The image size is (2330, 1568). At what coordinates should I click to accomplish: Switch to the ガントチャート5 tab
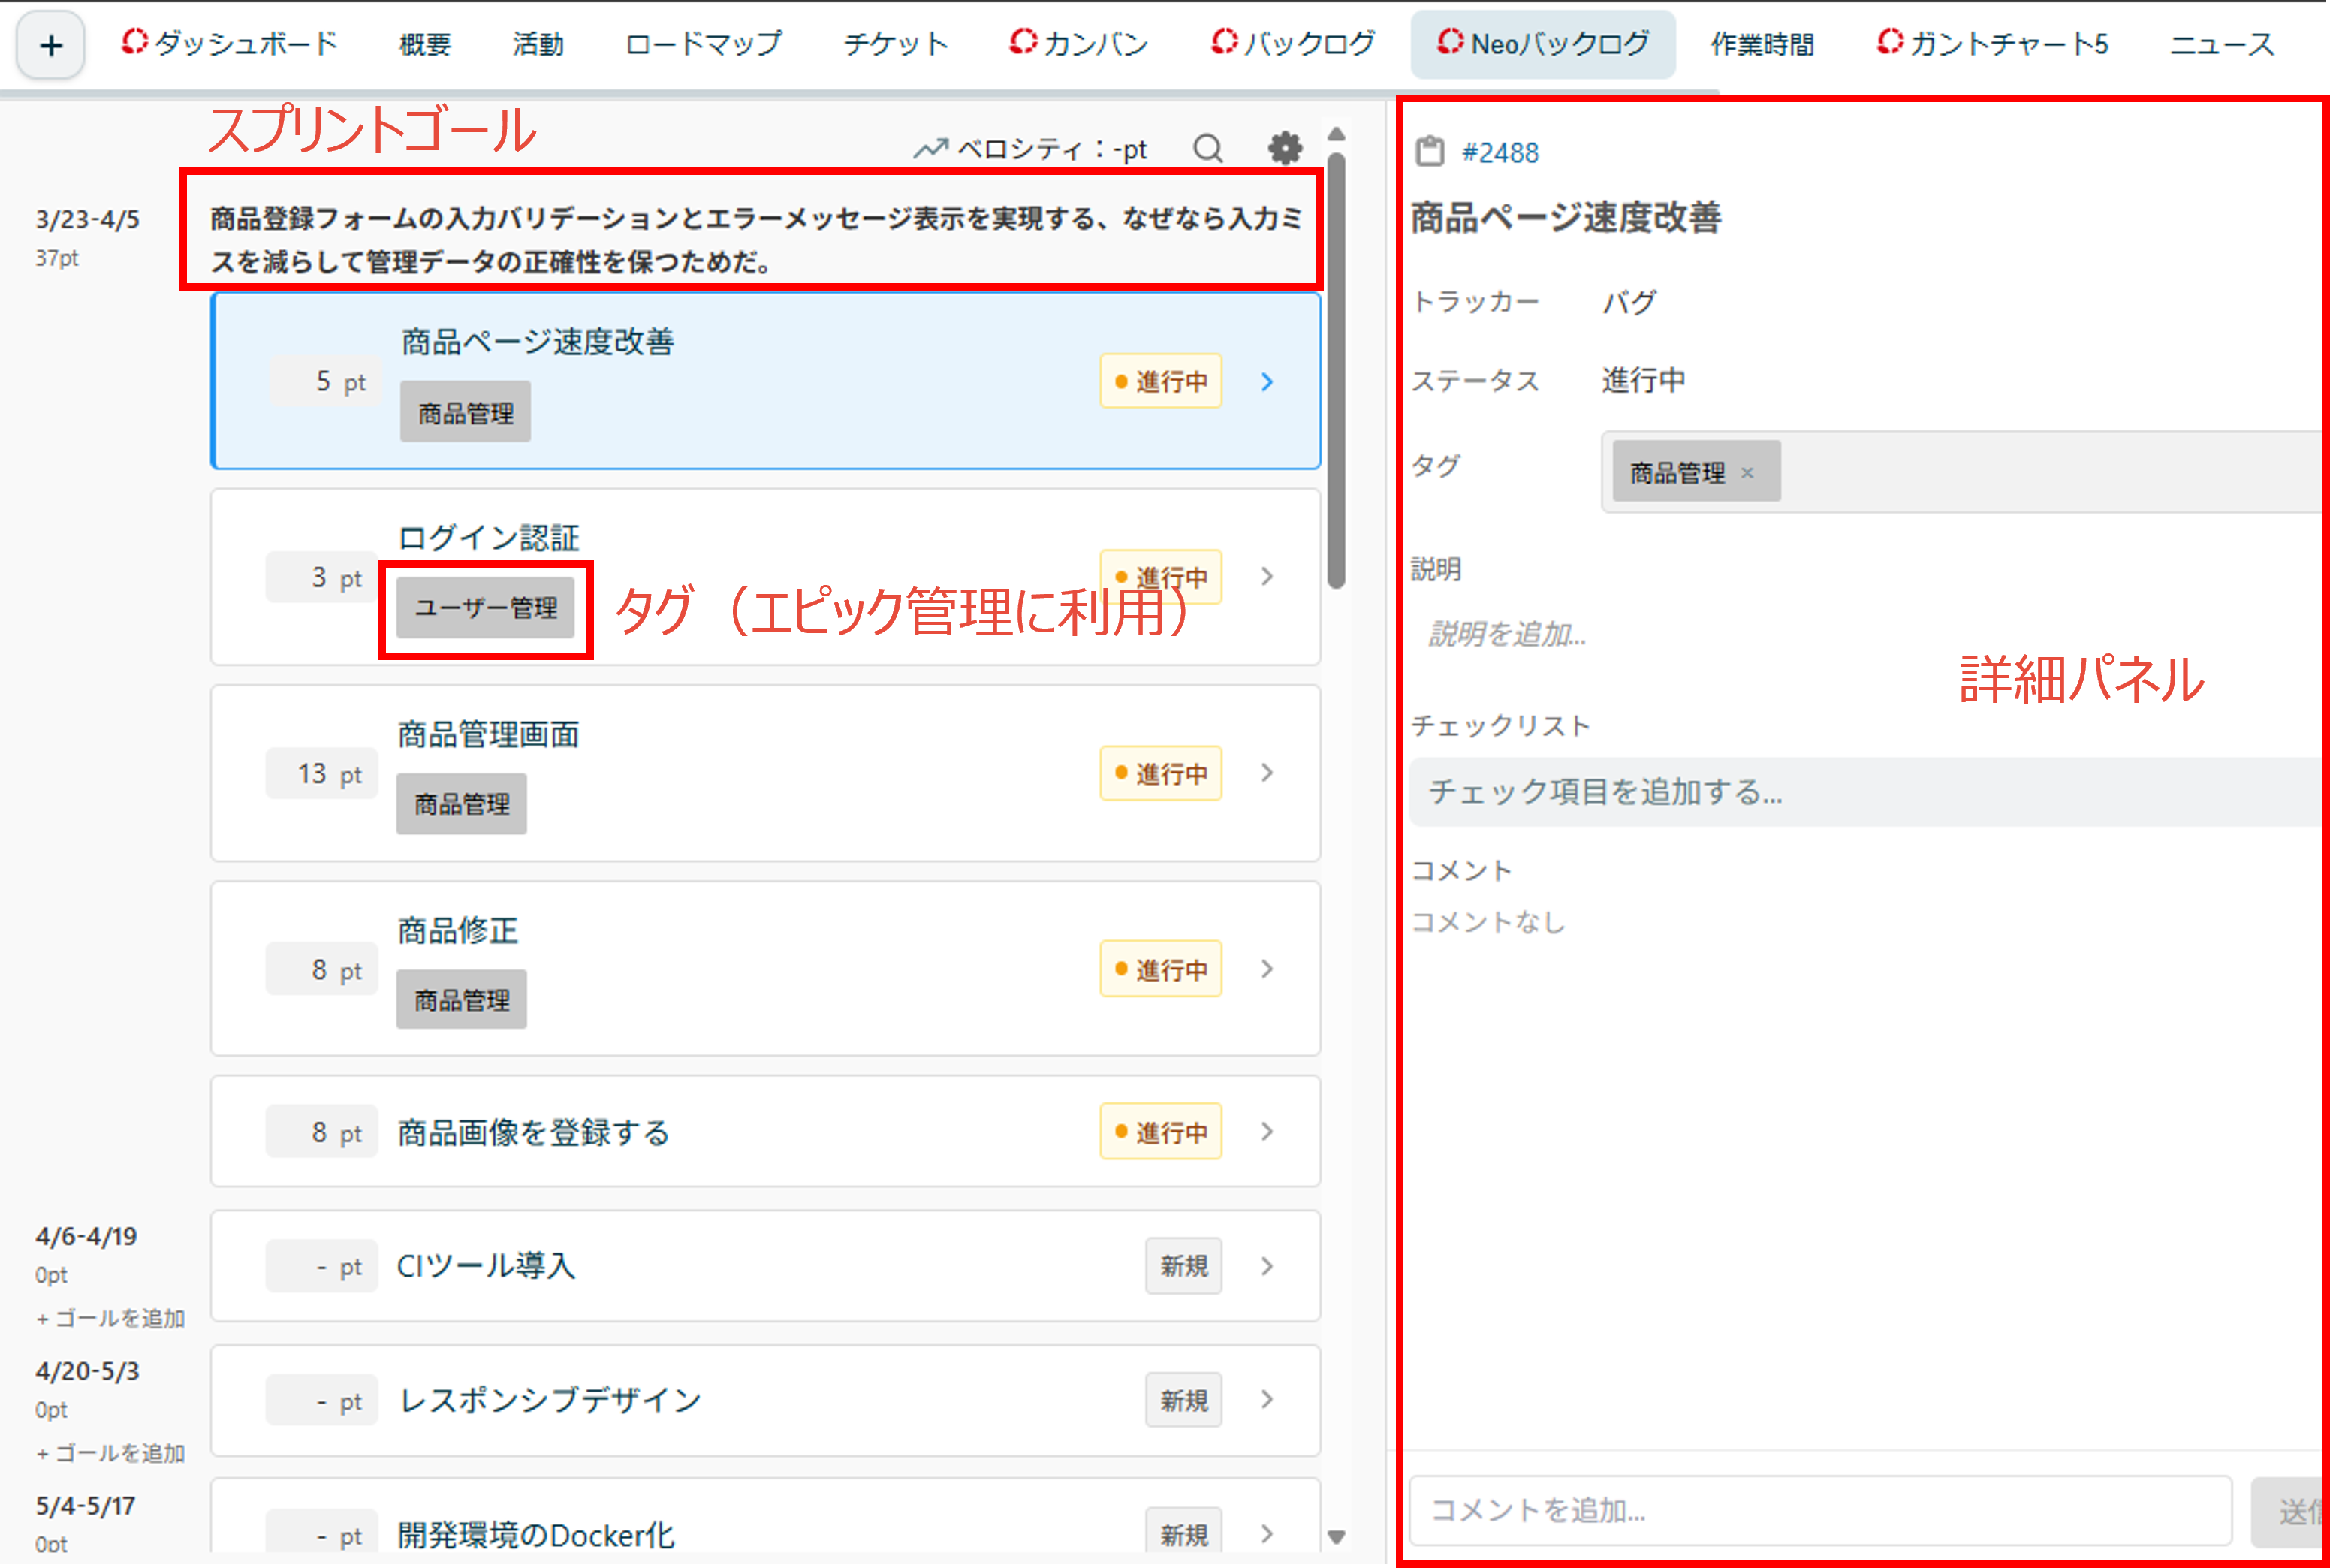(x=1993, y=44)
